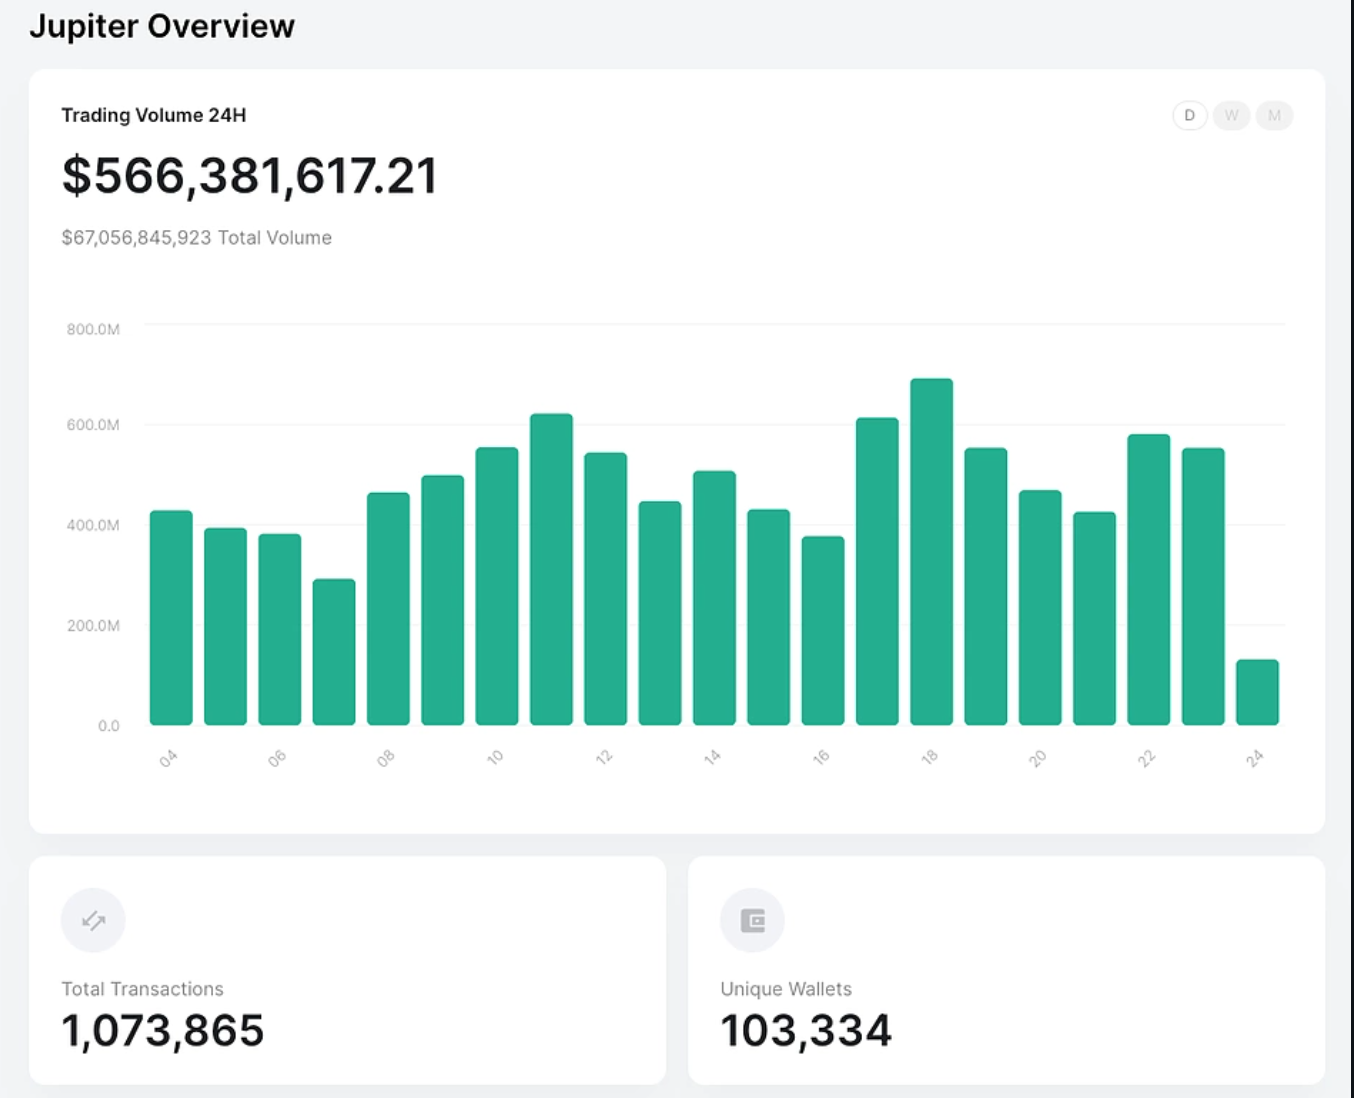
Task: Click the volume bar for day 22
Action: [1148, 580]
